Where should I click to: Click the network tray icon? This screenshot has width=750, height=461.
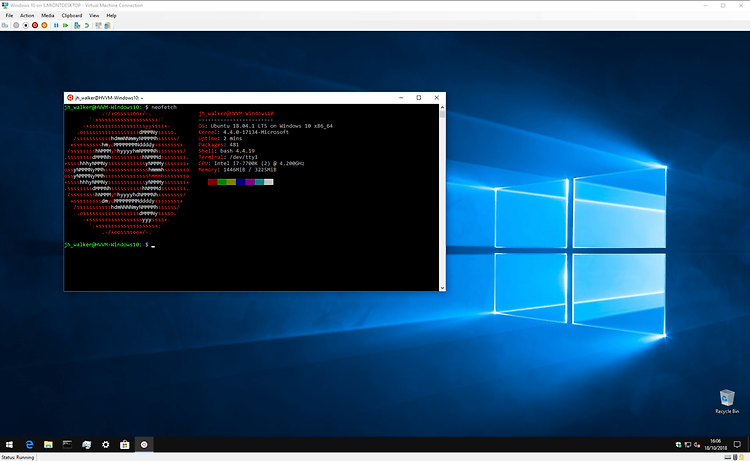(687, 445)
